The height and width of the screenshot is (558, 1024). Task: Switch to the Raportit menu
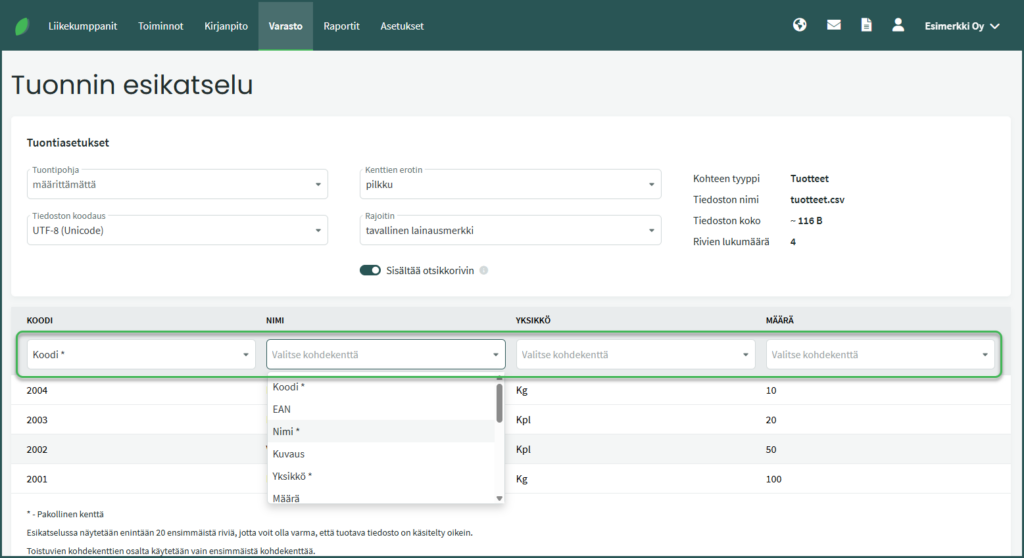[x=341, y=26]
